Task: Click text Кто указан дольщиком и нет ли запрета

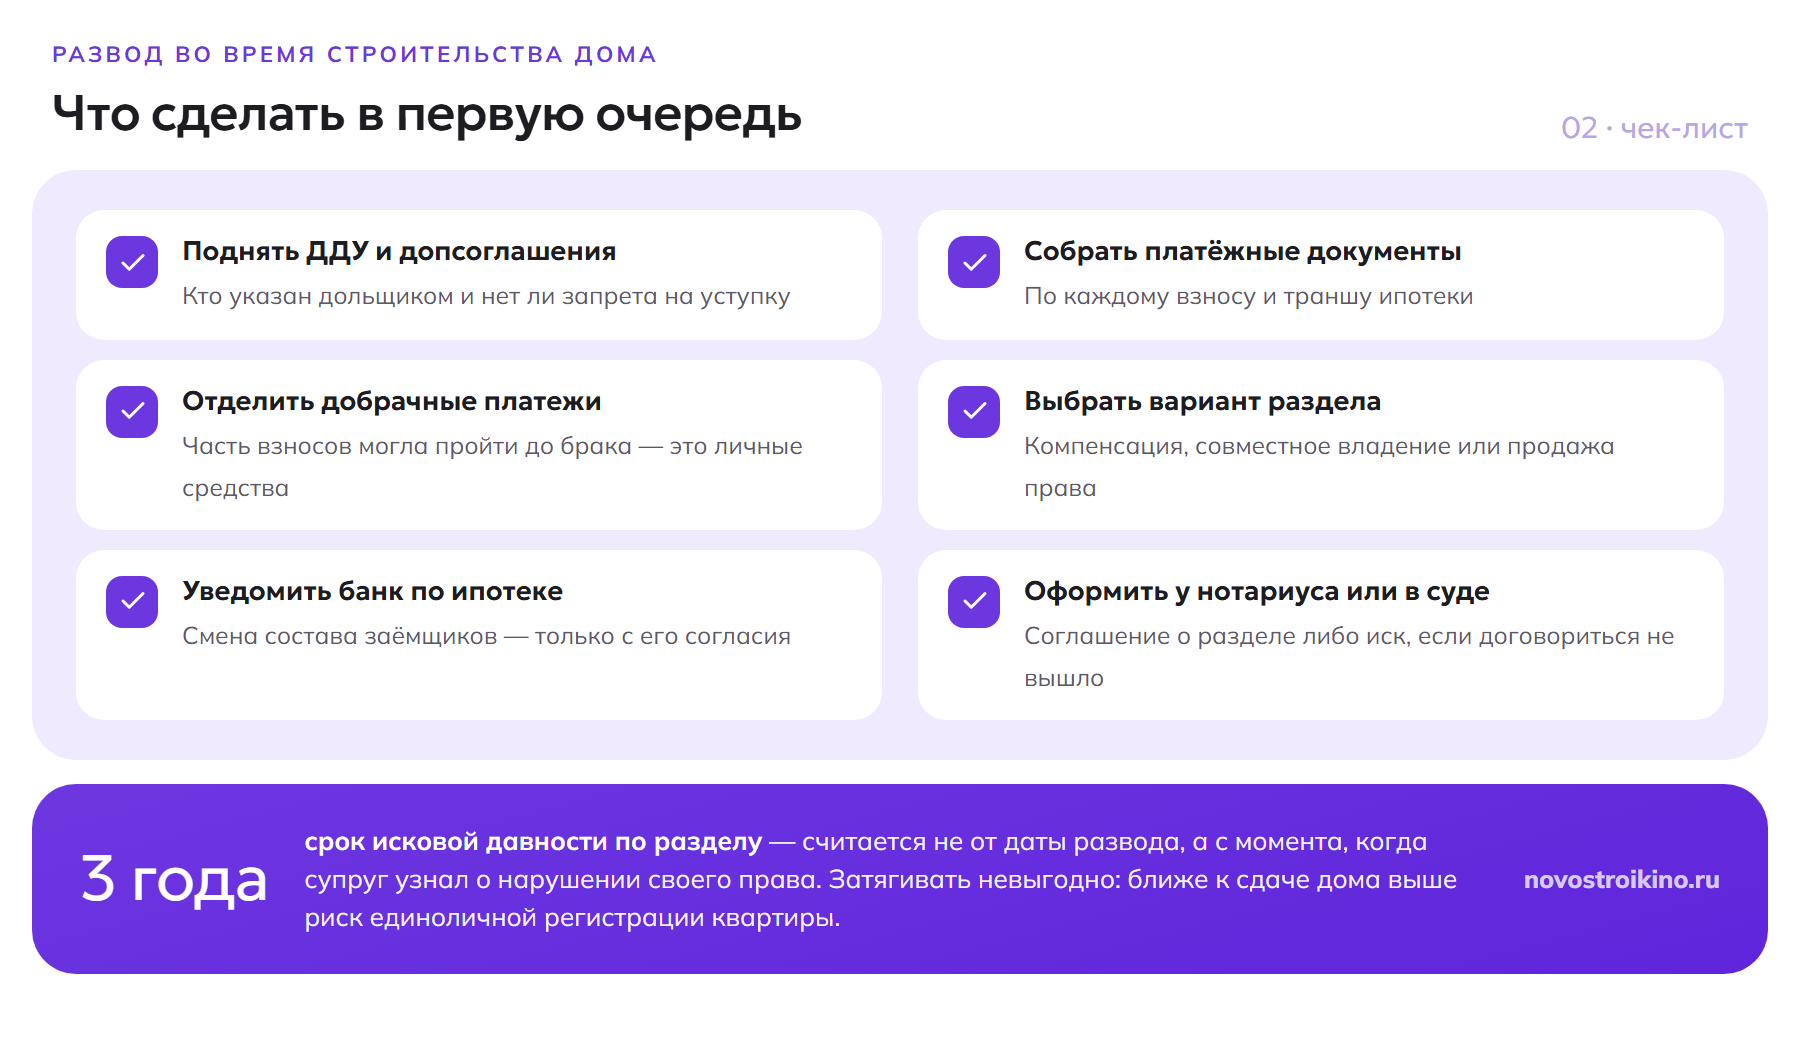Action: [x=419, y=297]
